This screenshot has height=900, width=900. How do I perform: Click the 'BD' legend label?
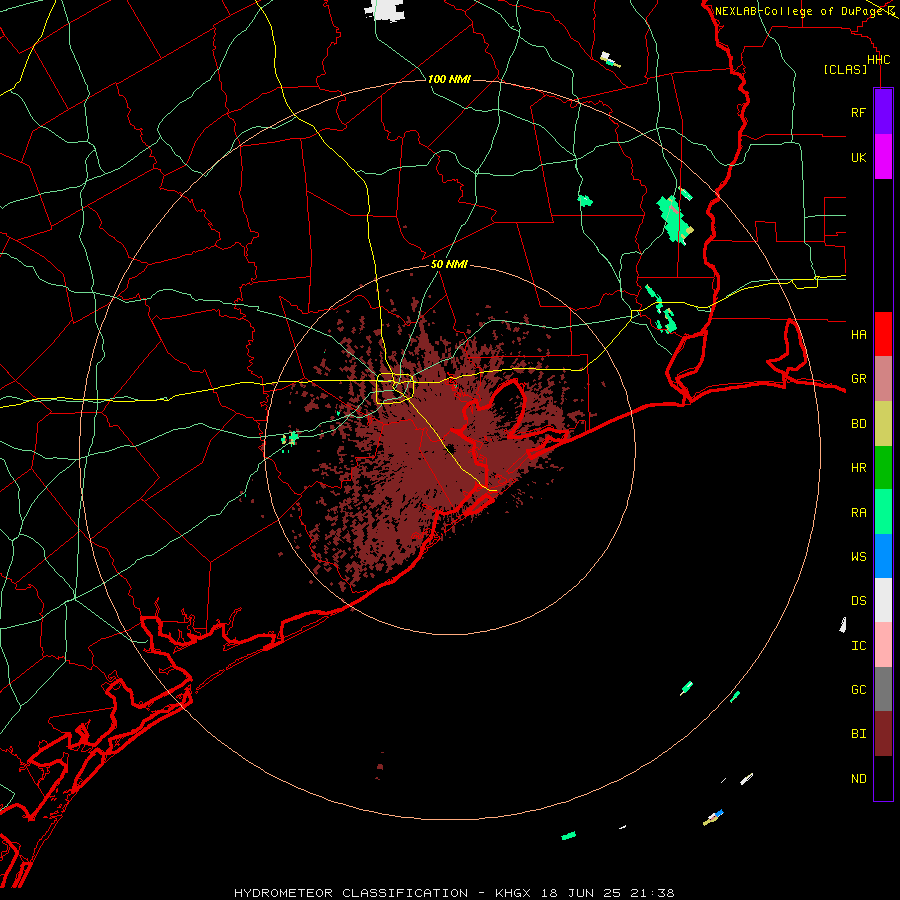coord(858,424)
